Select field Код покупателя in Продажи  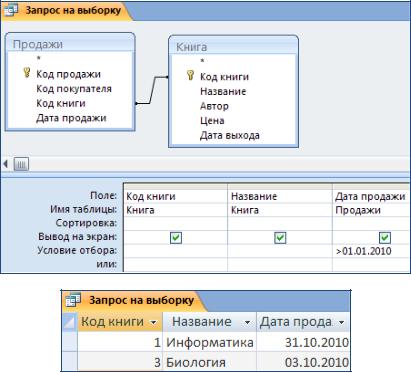(x=74, y=89)
